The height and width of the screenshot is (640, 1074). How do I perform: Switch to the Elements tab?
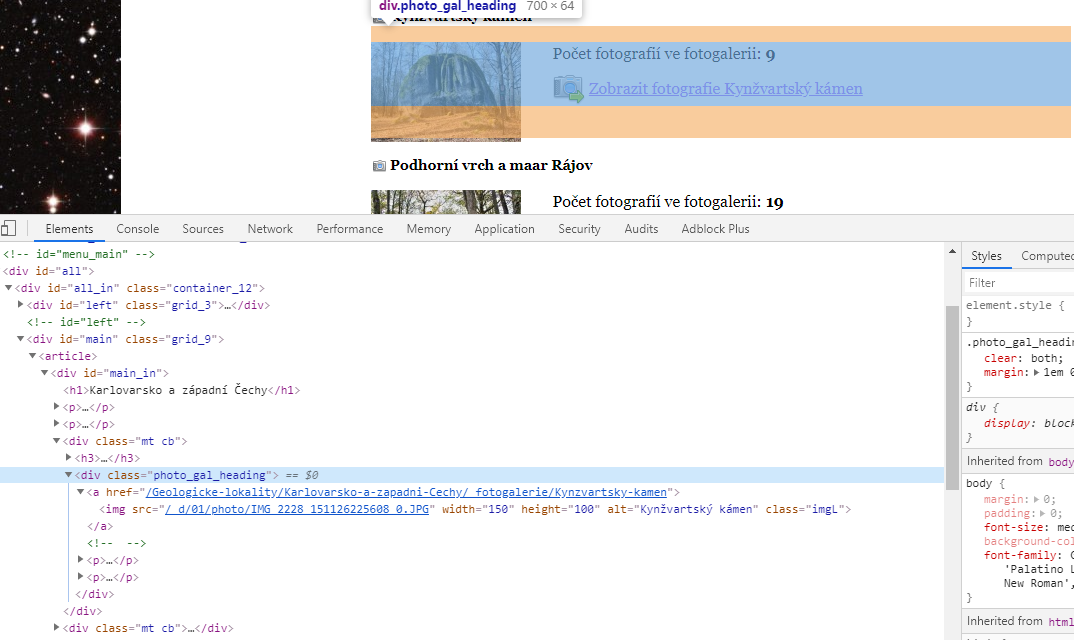point(69,229)
